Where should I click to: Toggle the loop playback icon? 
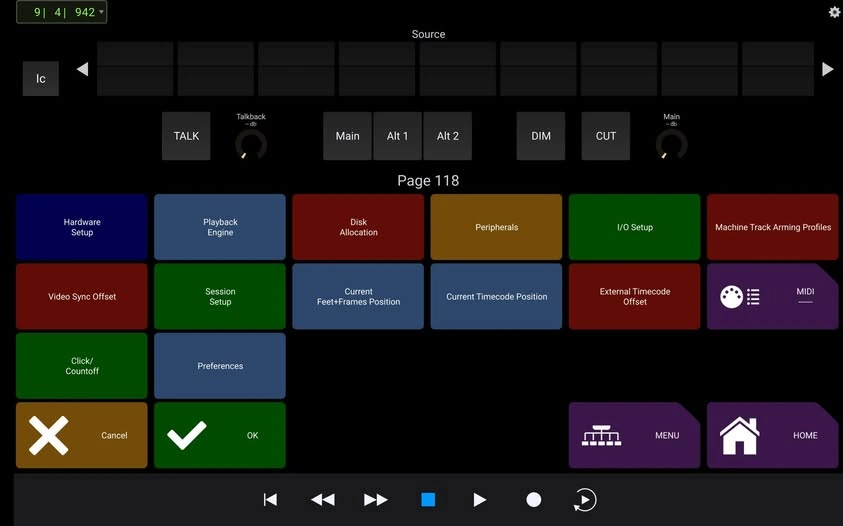pyautogui.click(x=586, y=500)
